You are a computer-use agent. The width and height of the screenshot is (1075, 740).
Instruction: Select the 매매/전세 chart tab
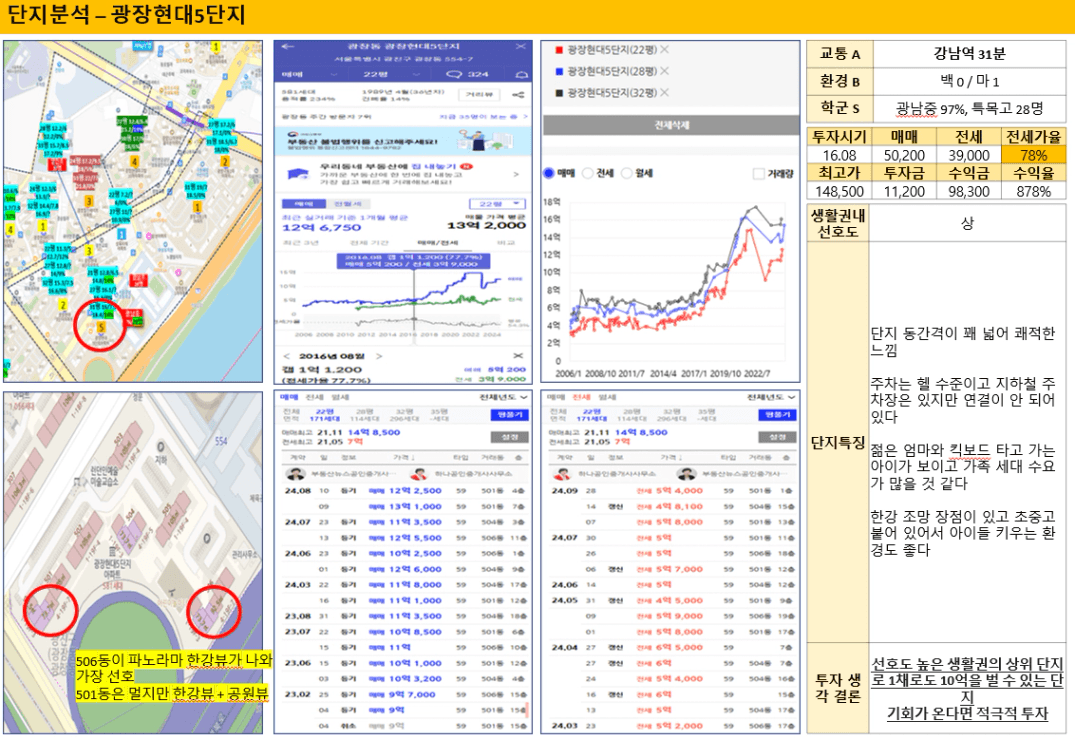(x=438, y=243)
